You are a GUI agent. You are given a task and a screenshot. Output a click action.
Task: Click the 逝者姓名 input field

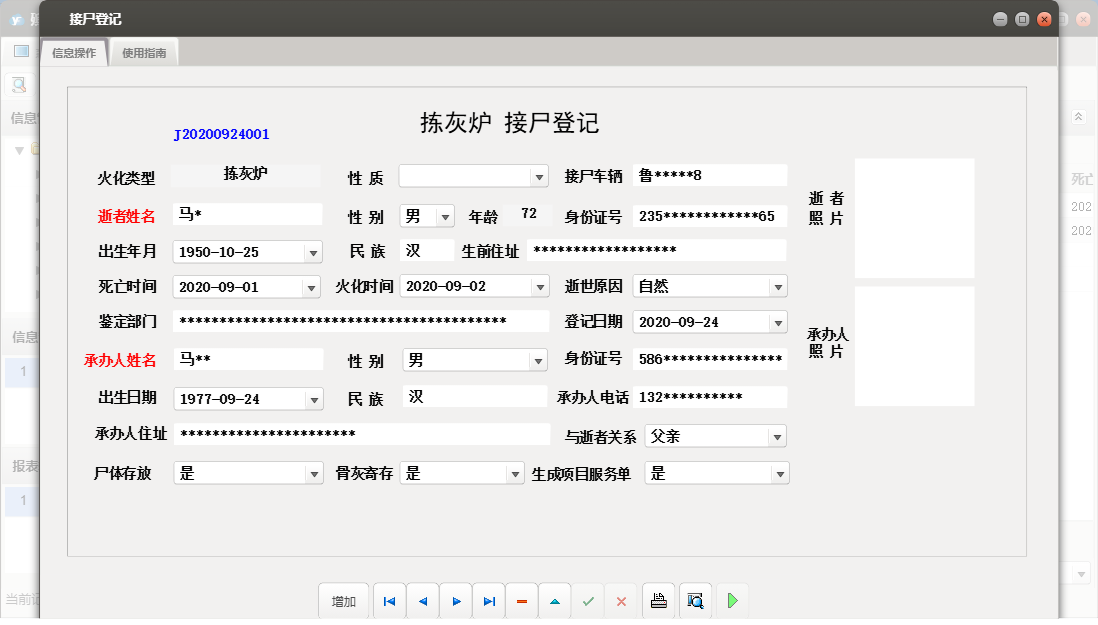click(247, 214)
